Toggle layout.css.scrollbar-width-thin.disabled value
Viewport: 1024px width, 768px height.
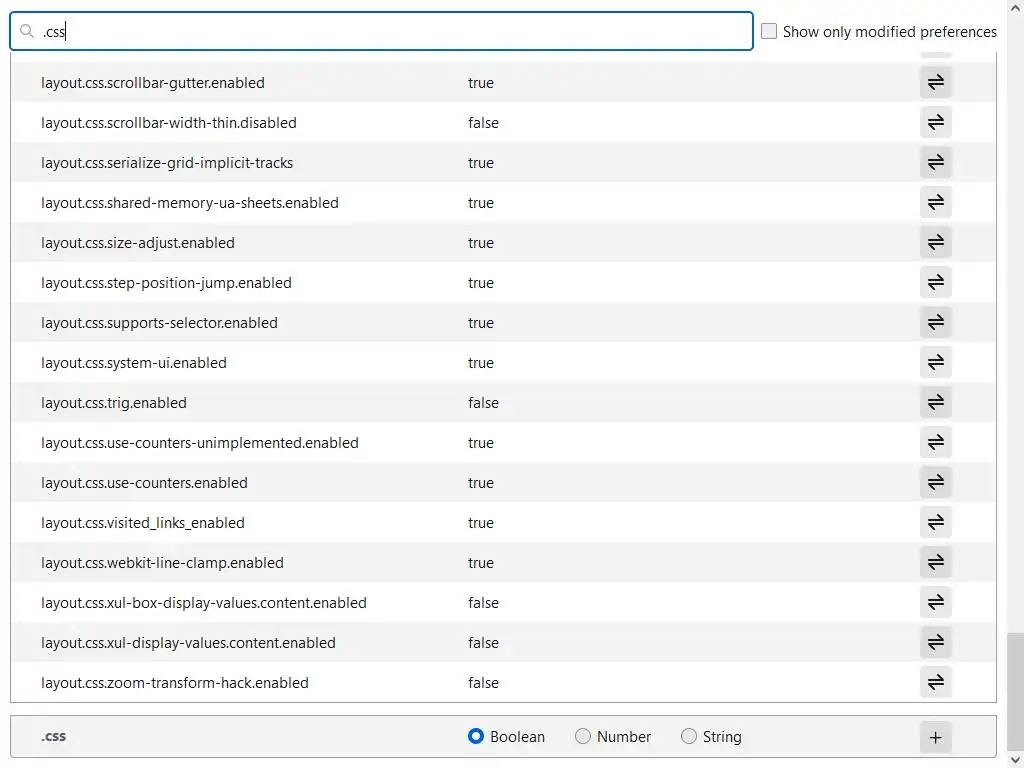tap(936, 122)
